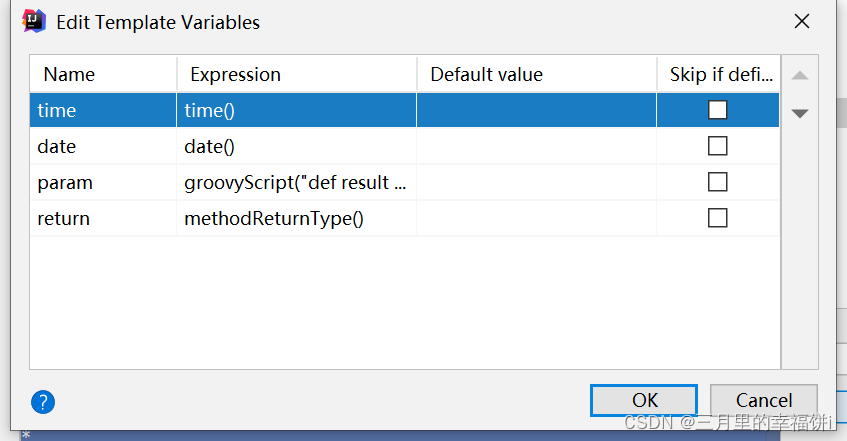Toggle Skip if defined for date
Viewport: 847px width, 441px height.
(x=717, y=146)
